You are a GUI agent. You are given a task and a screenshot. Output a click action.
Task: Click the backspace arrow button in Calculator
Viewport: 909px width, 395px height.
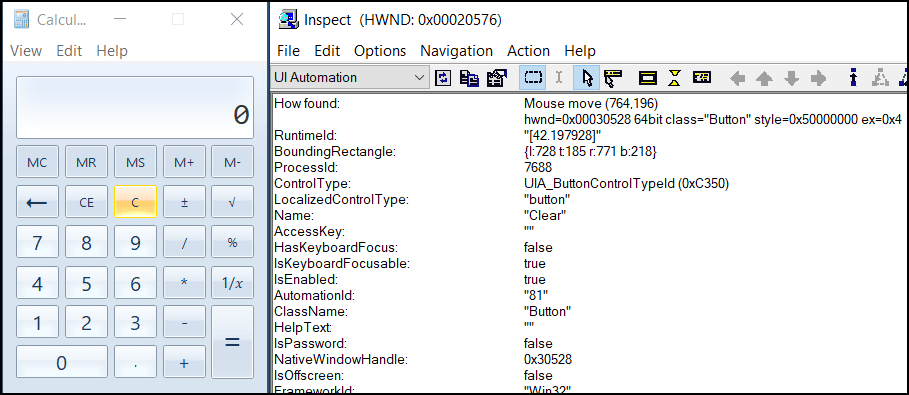point(37,202)
